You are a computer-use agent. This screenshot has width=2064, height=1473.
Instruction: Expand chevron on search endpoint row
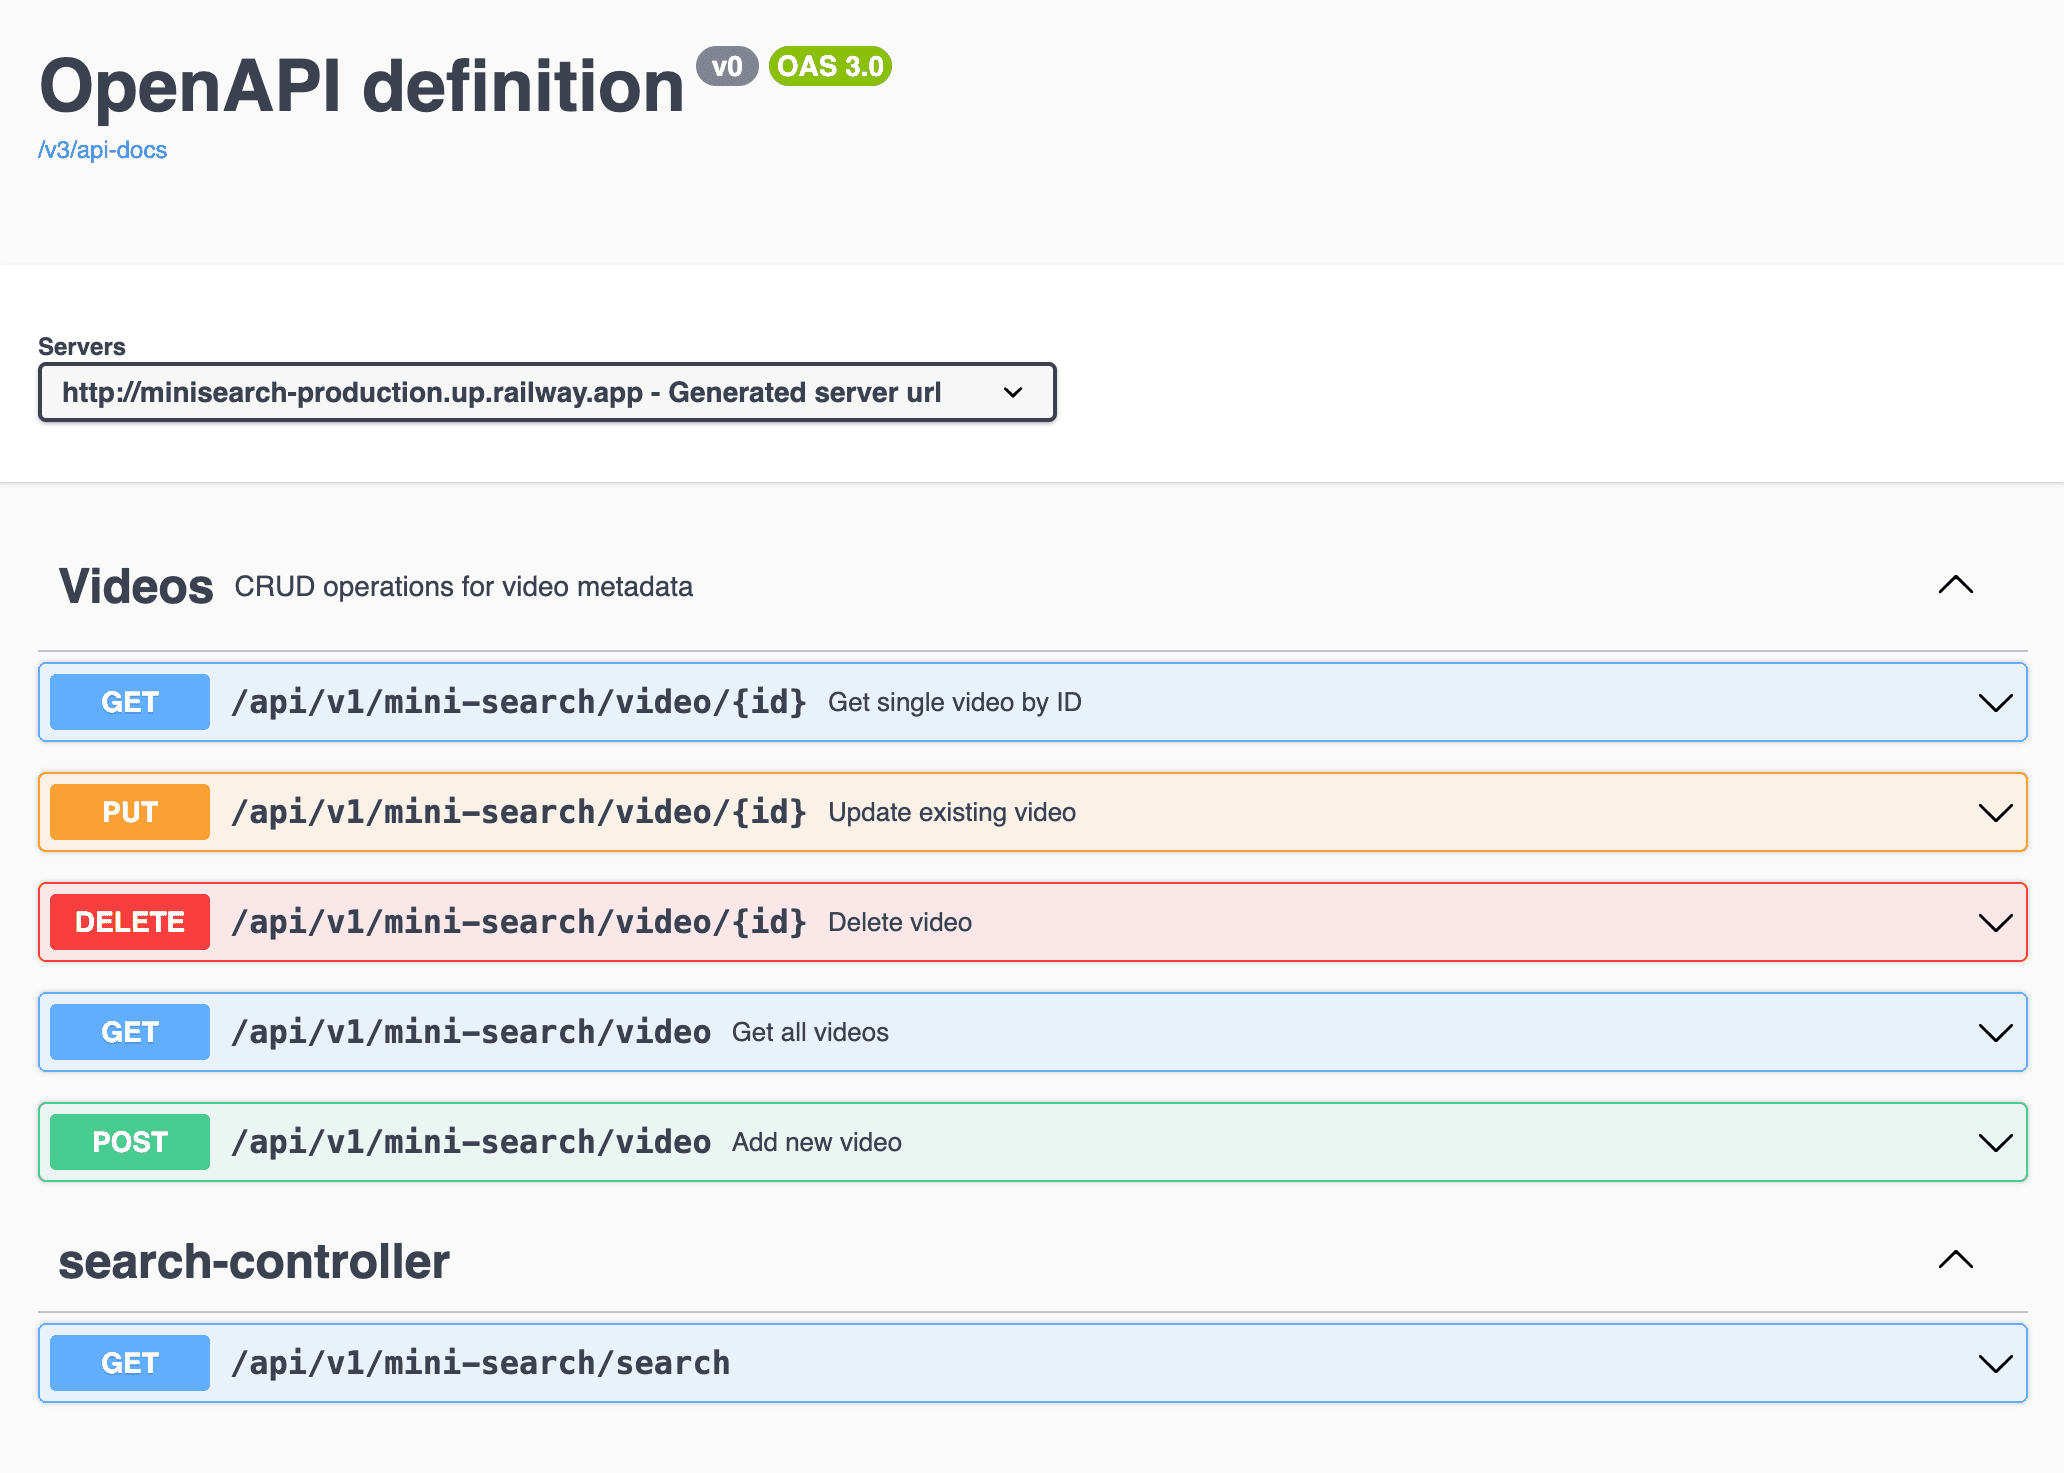pos(1995,1364)
